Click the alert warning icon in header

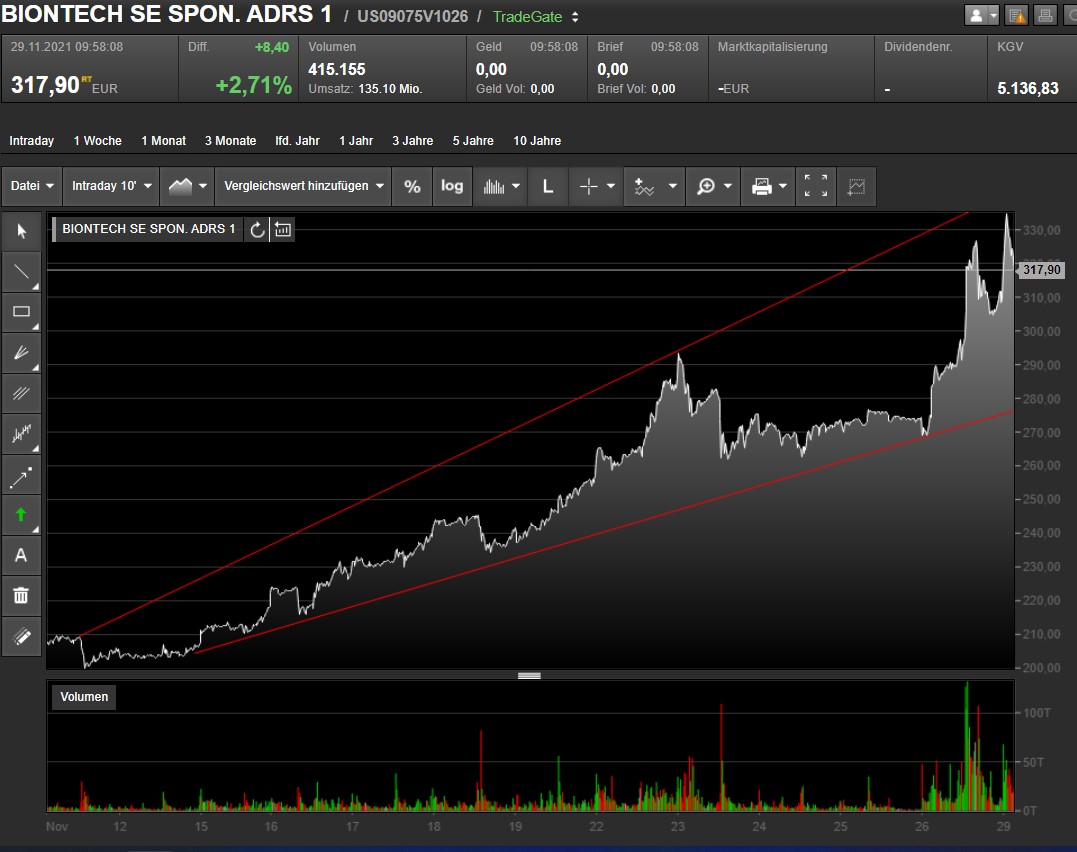click(x=1017, y=15)
